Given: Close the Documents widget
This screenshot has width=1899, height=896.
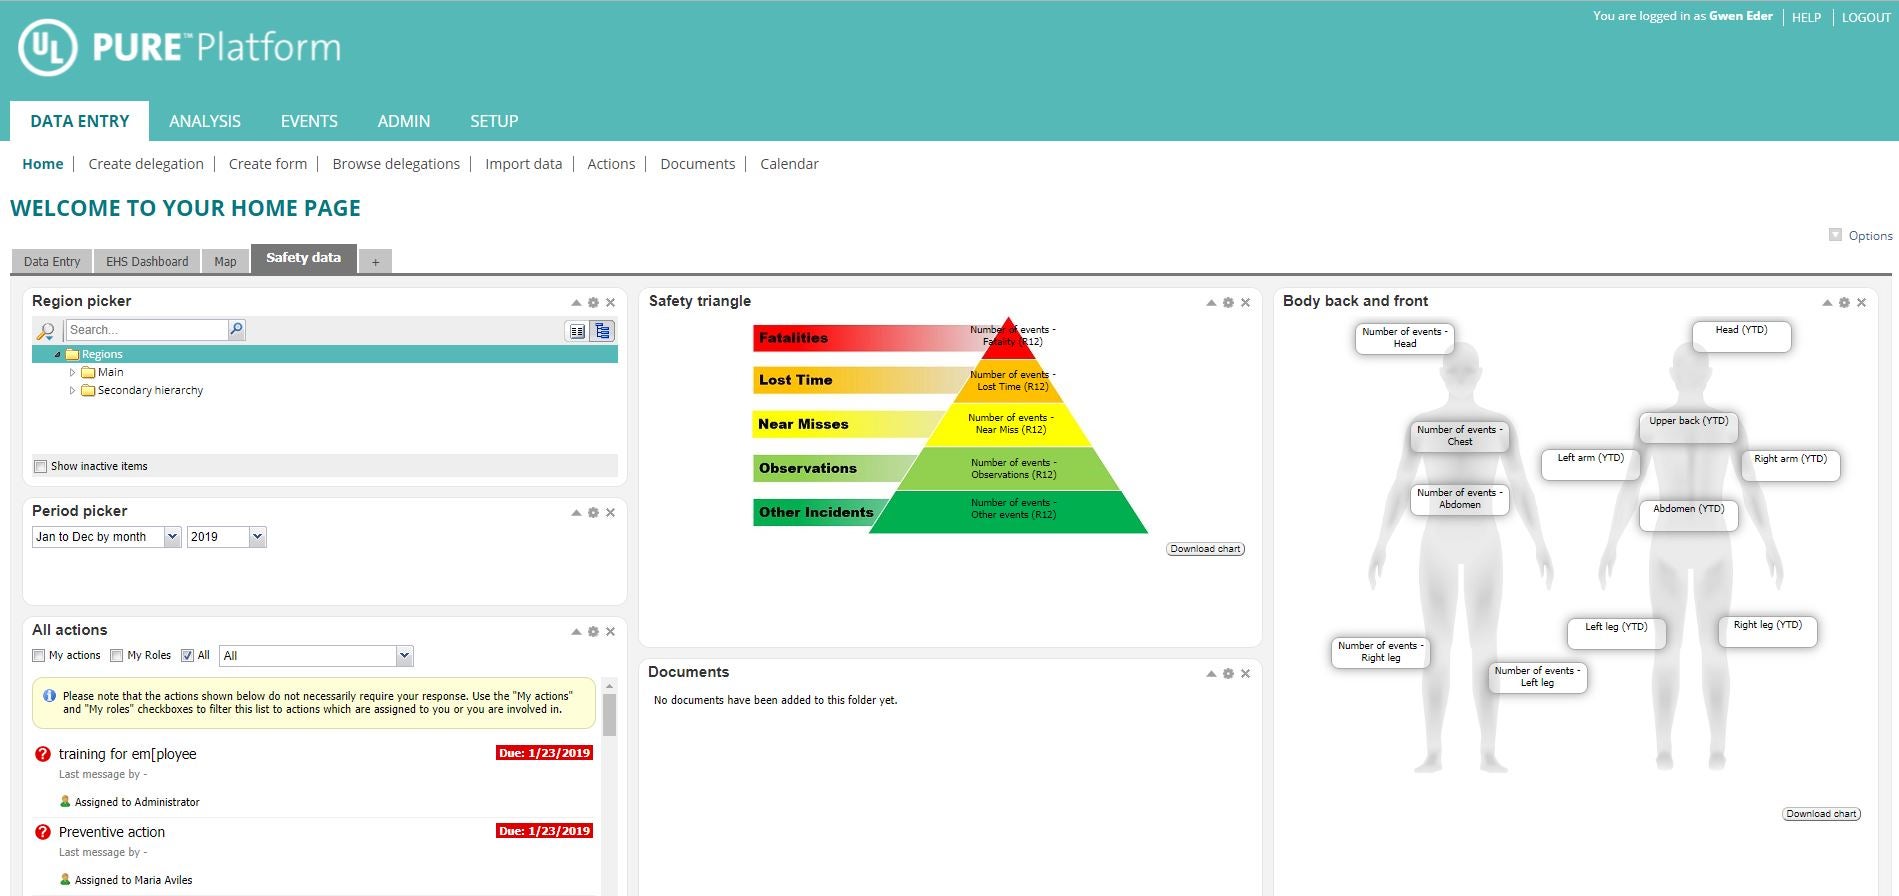Looking at the screenshot, I should coord(1245,674).
